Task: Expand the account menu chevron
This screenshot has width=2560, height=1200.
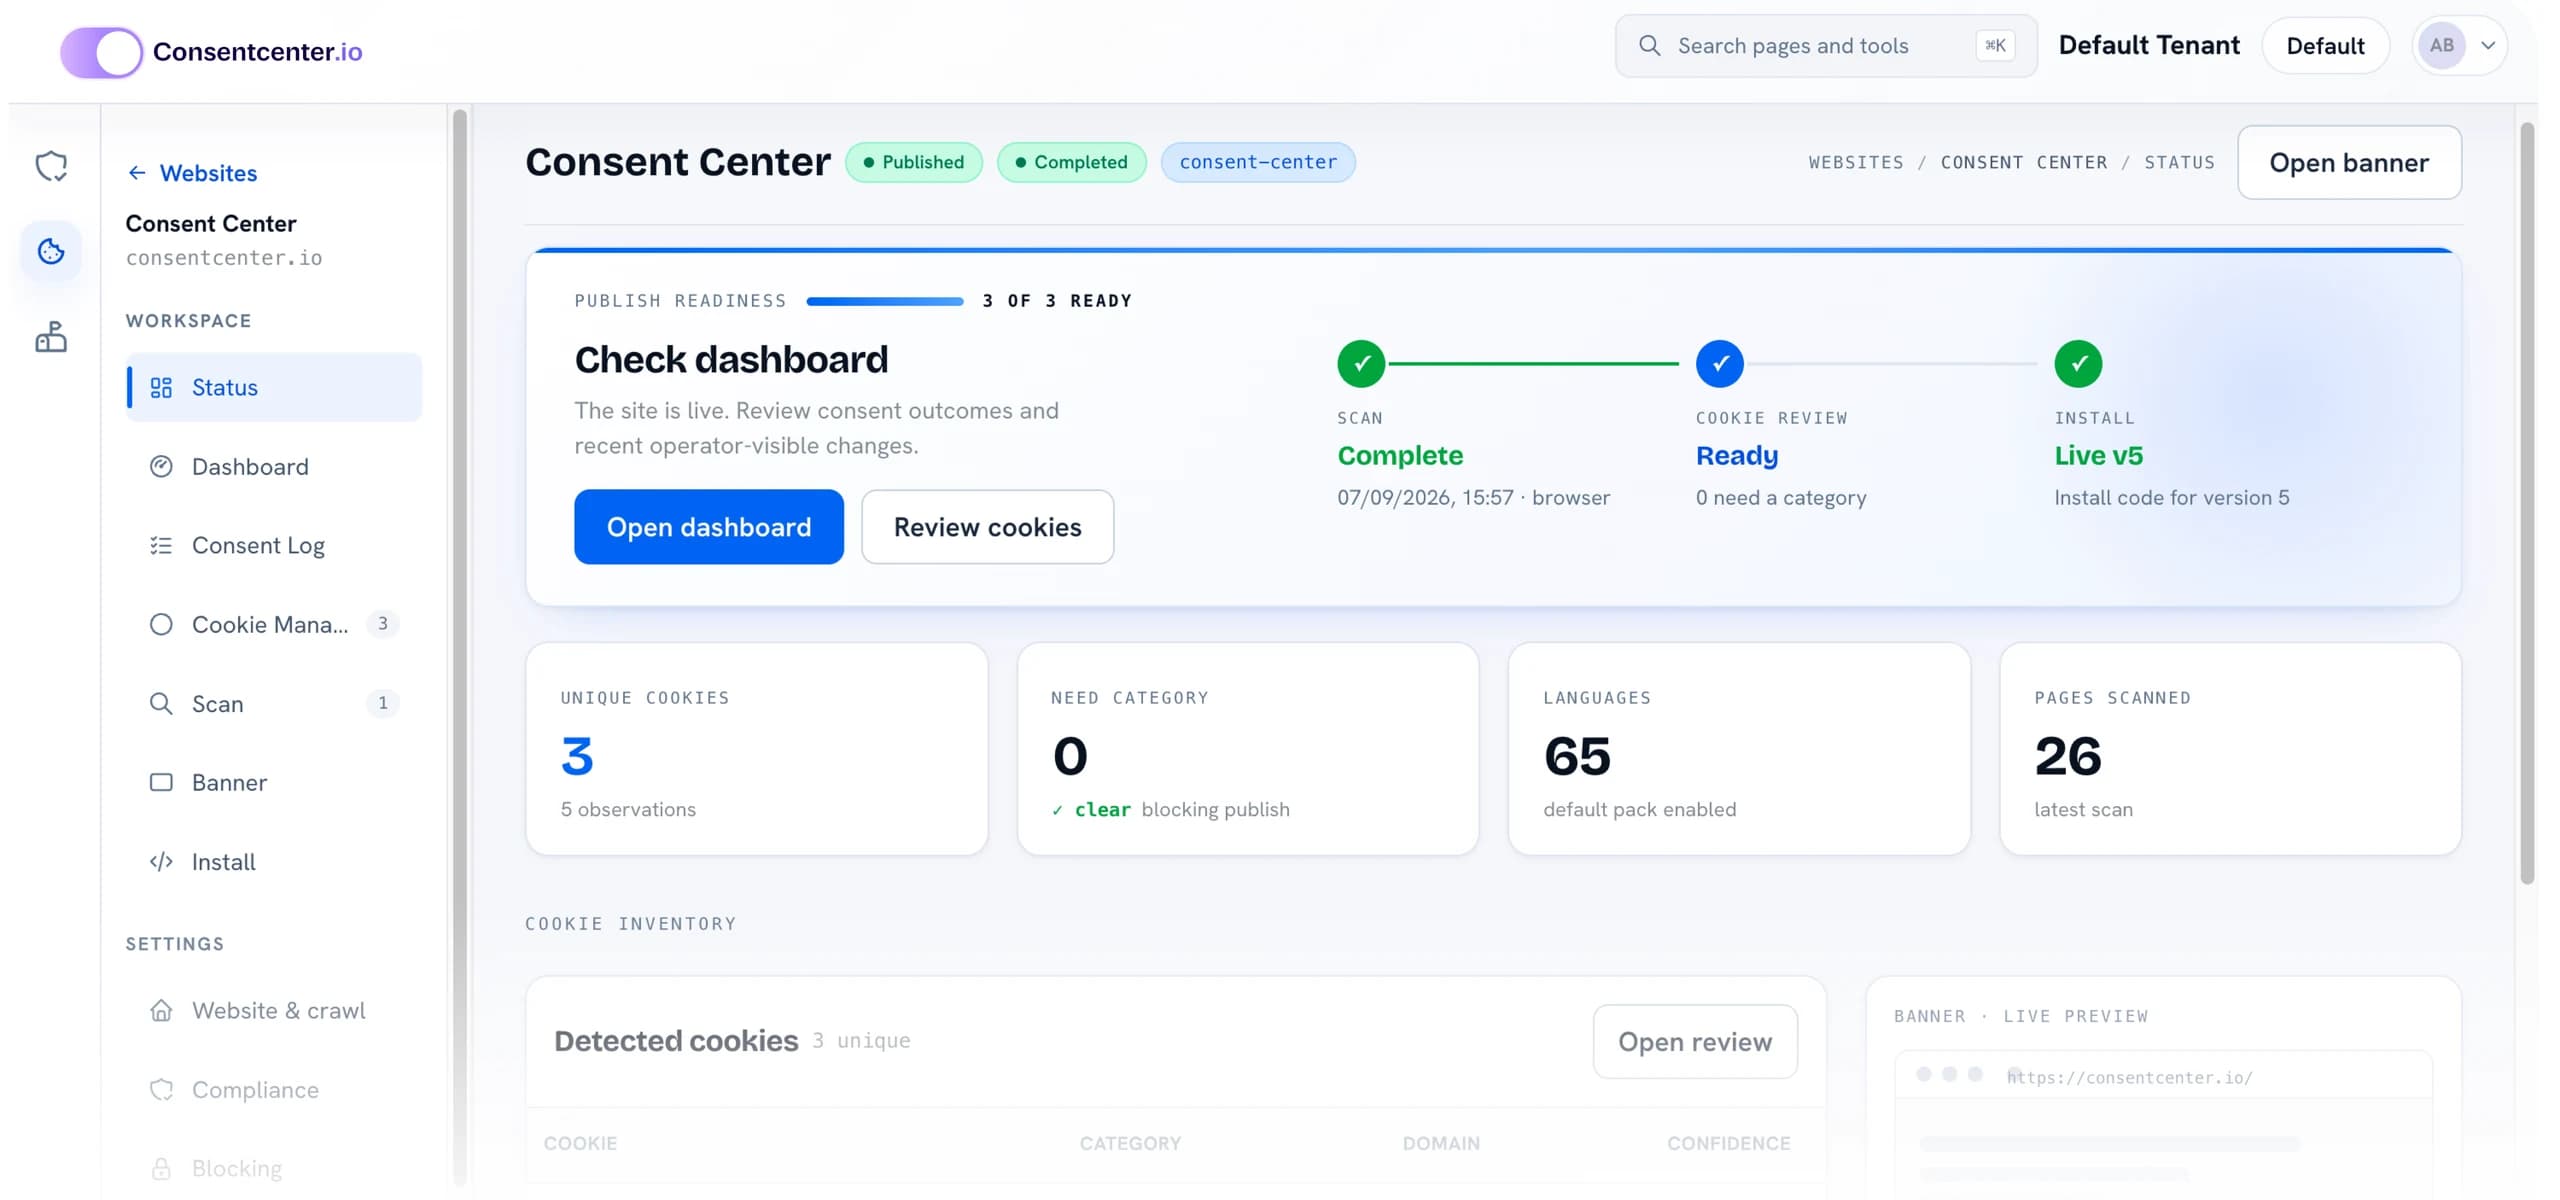Action: point(2488,46)
